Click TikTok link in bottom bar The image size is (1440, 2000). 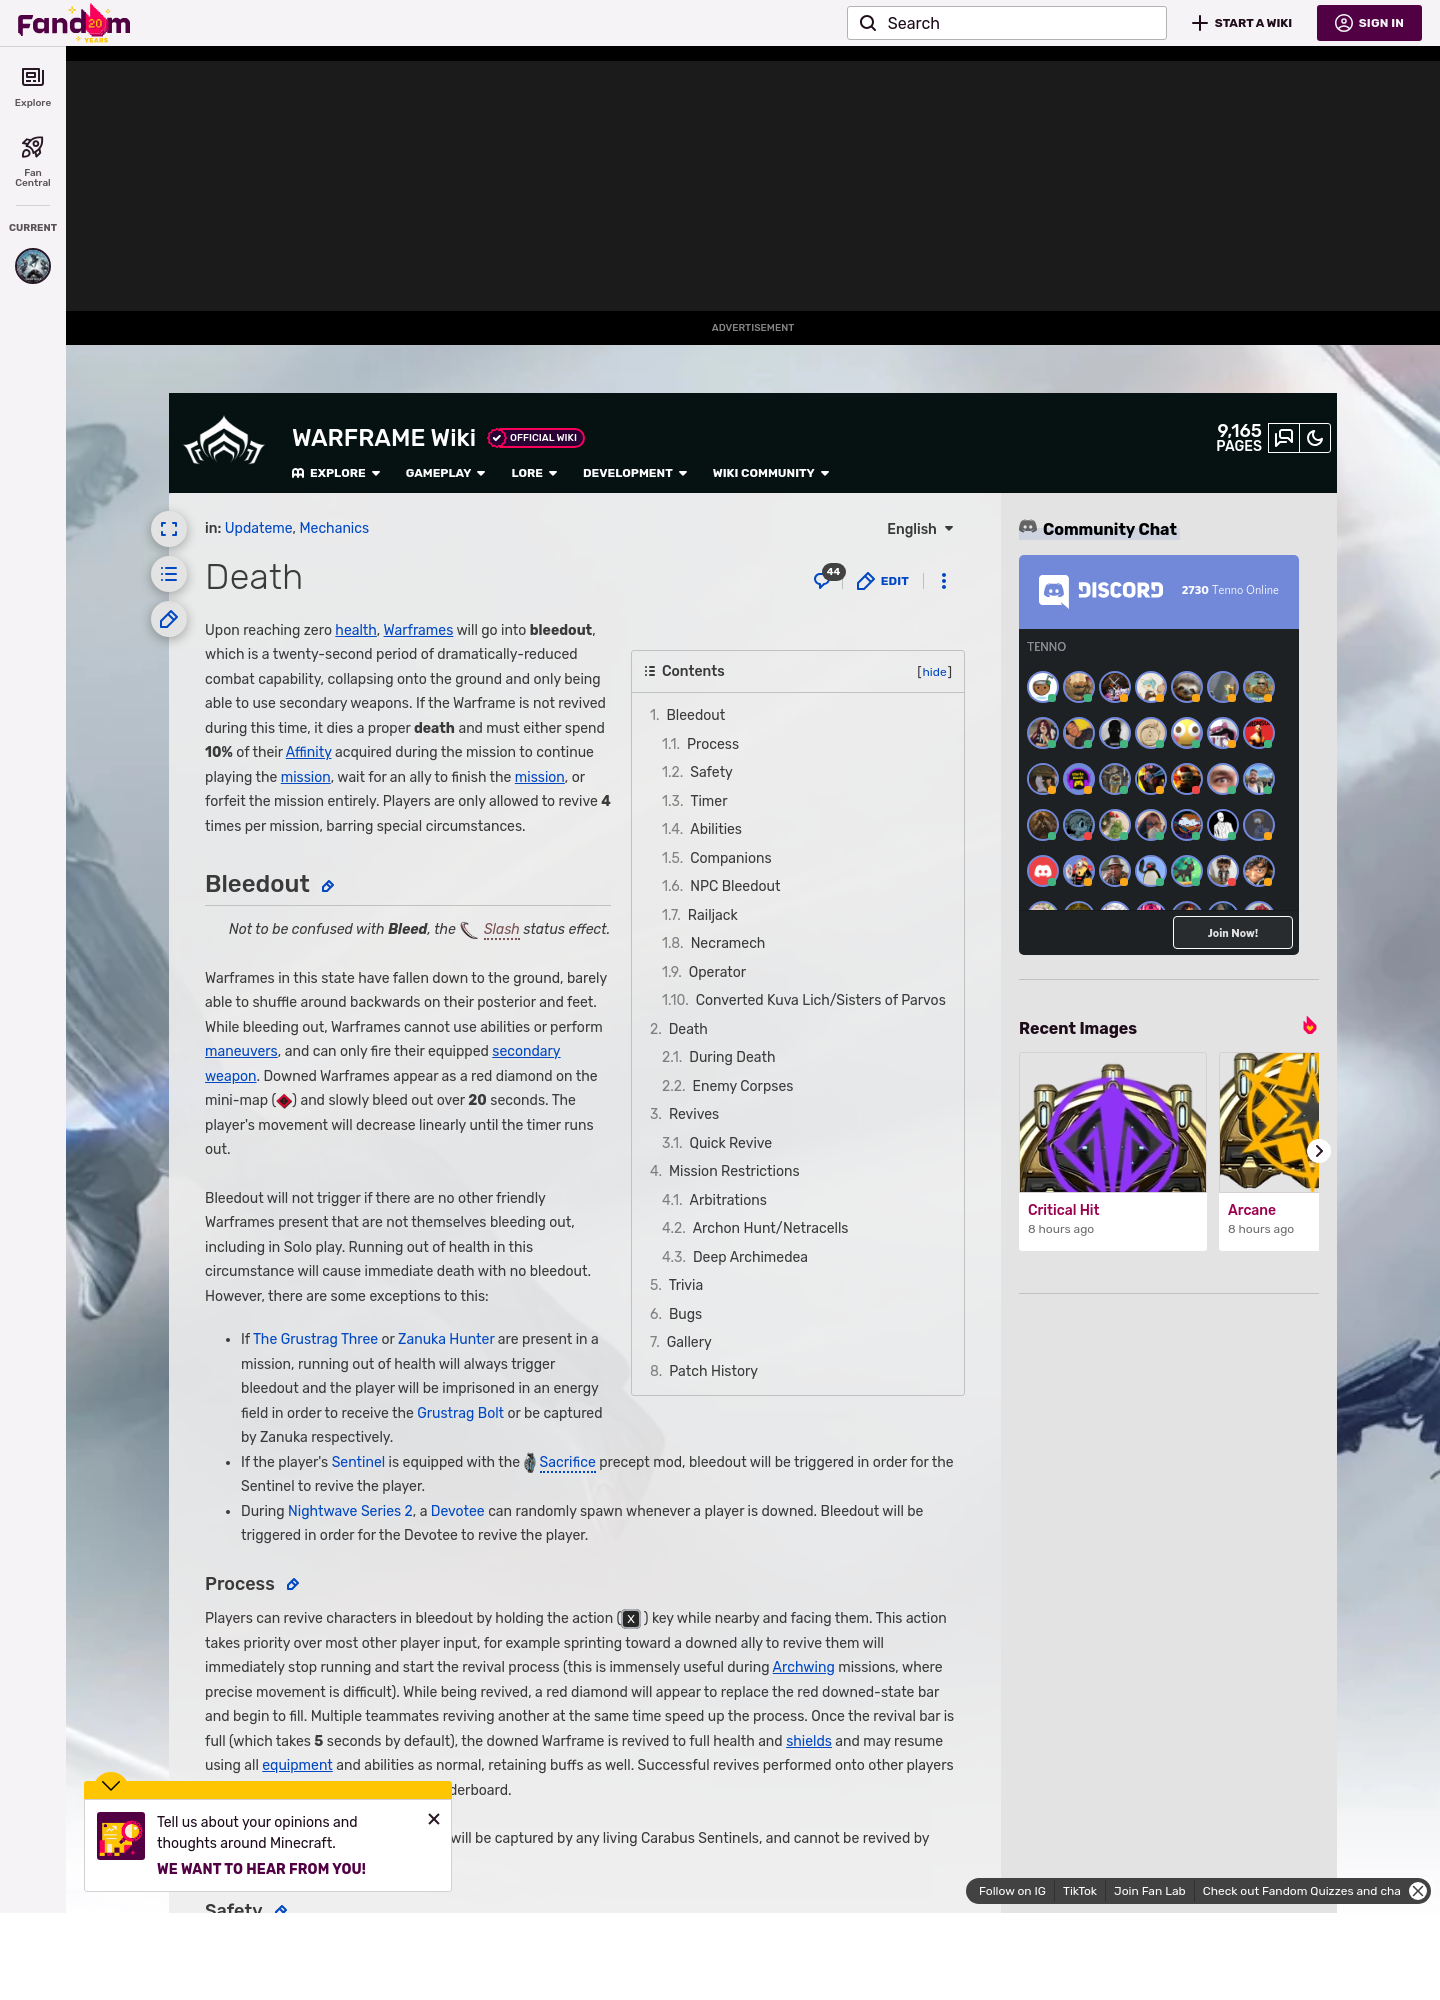pos(1080,1891)
